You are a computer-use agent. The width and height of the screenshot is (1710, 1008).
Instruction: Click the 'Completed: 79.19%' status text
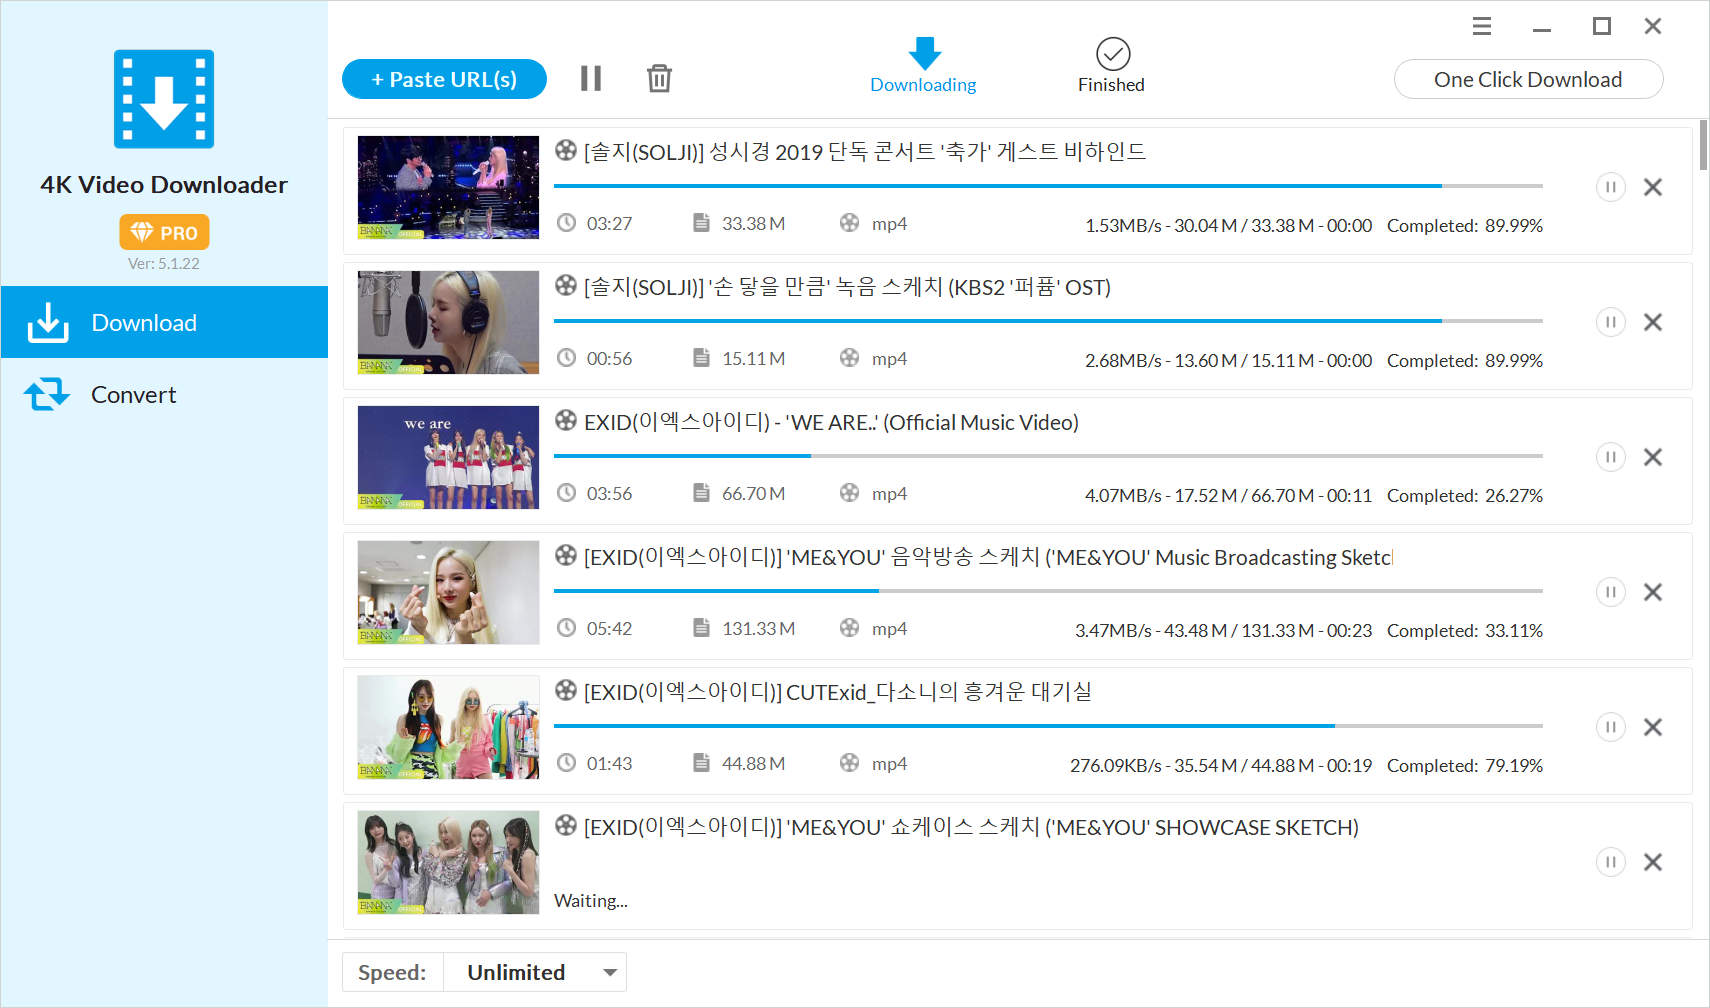pyautogui.click(x=1465, y=765)
